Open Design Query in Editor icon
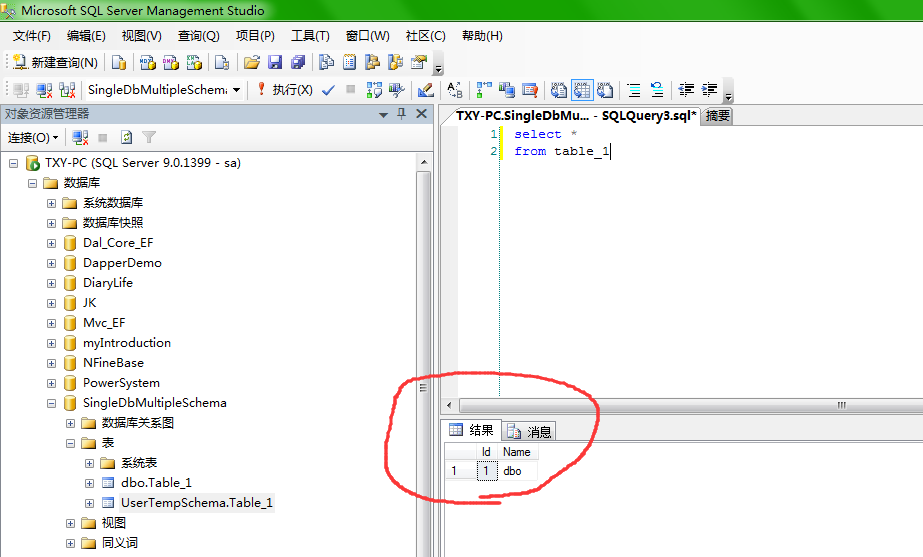This screenshot has width=923, height=557. (x=426, y=90)
